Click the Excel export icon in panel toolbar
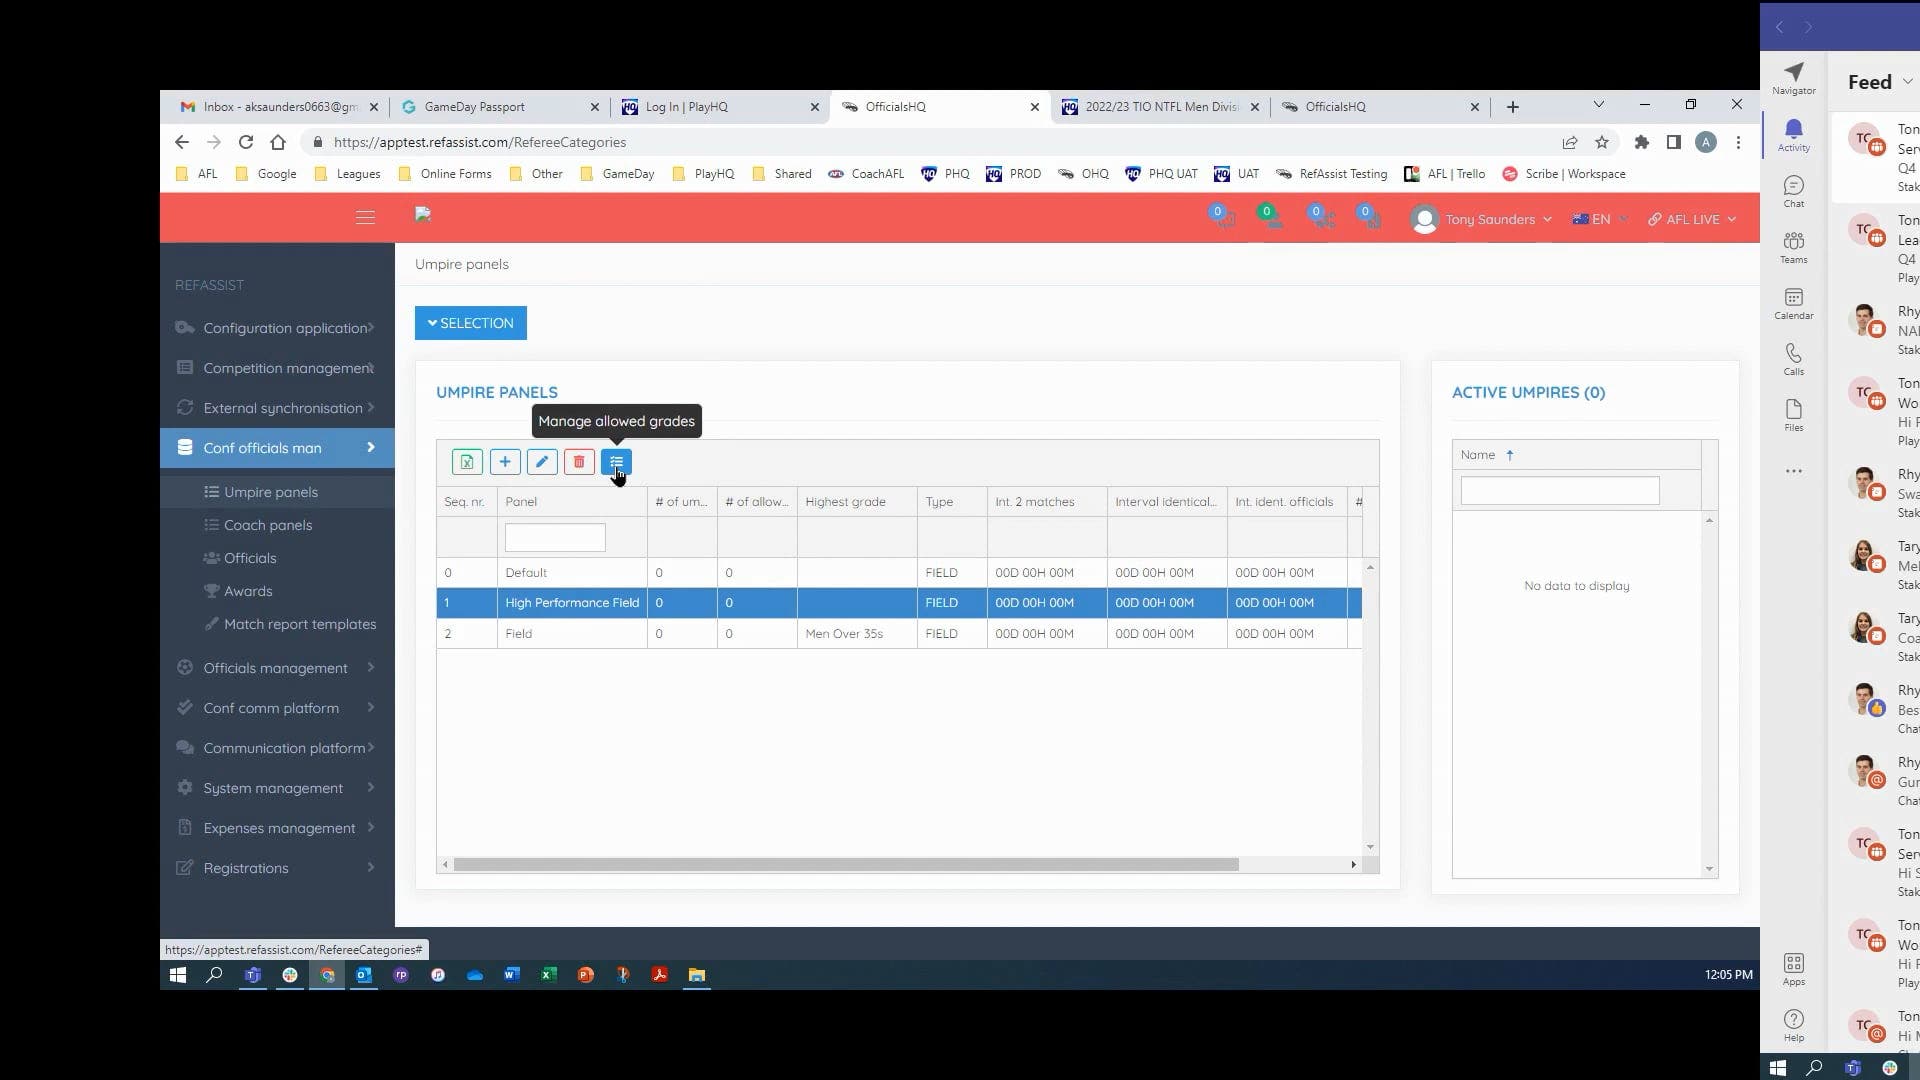Image resolution: width=1920 pixels, height=1080 pixels. (467, 462)
